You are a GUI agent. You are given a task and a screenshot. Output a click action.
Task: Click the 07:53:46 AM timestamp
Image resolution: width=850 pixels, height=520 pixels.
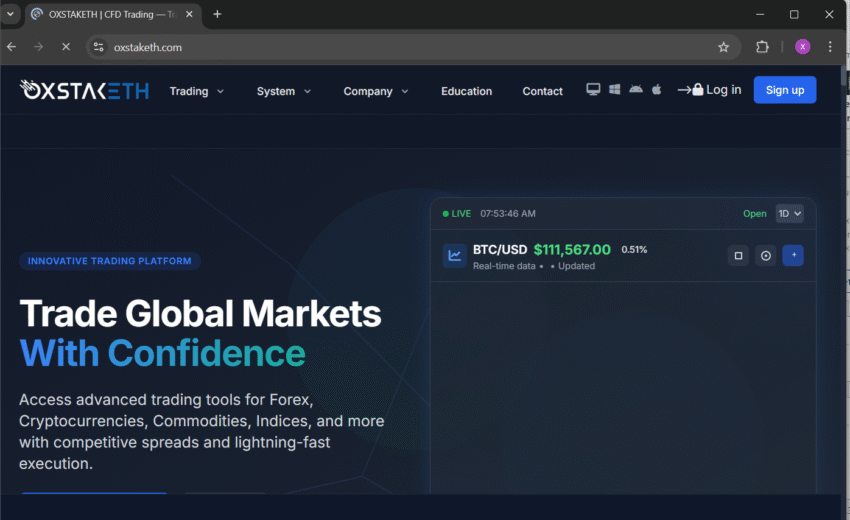507,214
